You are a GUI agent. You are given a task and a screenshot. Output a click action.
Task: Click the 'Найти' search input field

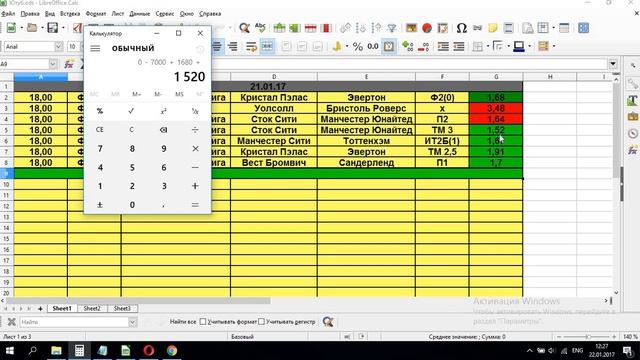coord(74,322)
